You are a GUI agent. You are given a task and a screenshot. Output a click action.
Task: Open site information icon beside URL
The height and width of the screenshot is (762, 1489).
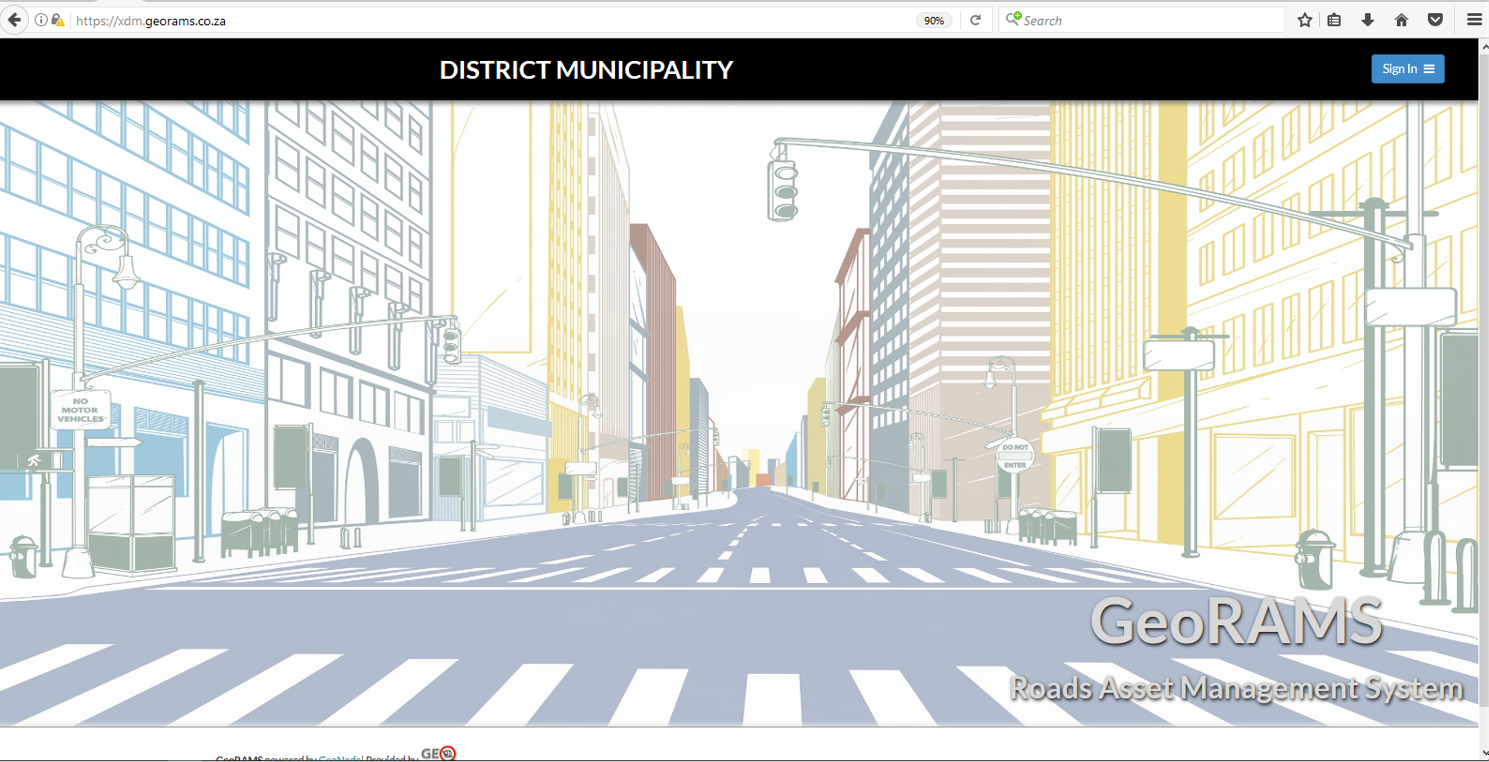(x=41, y=20)
